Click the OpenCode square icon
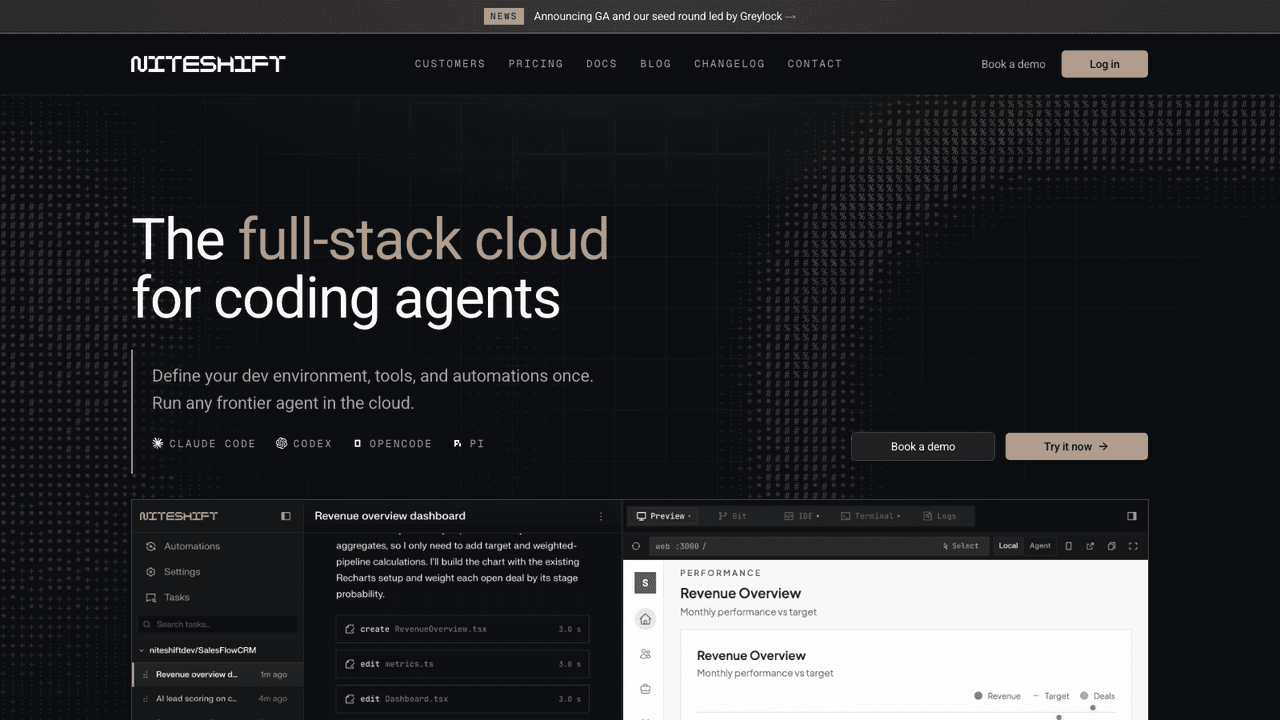This screenshot has height=720, width=1280. 357,443
